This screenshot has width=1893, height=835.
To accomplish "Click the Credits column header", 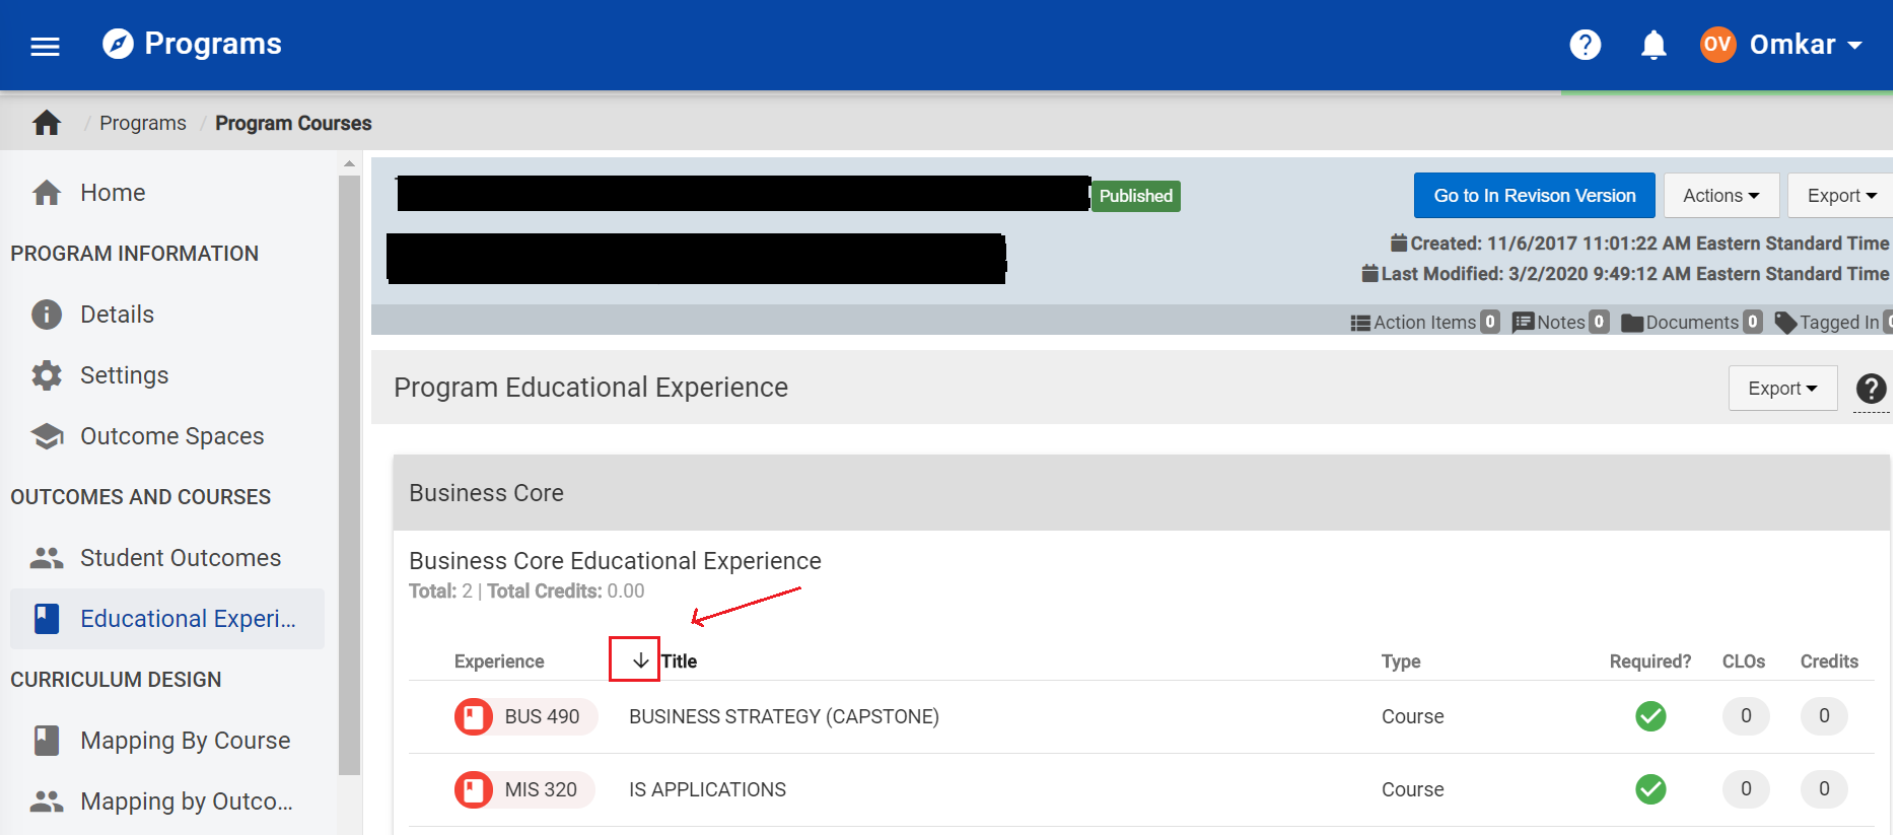I will [1829, 662].
